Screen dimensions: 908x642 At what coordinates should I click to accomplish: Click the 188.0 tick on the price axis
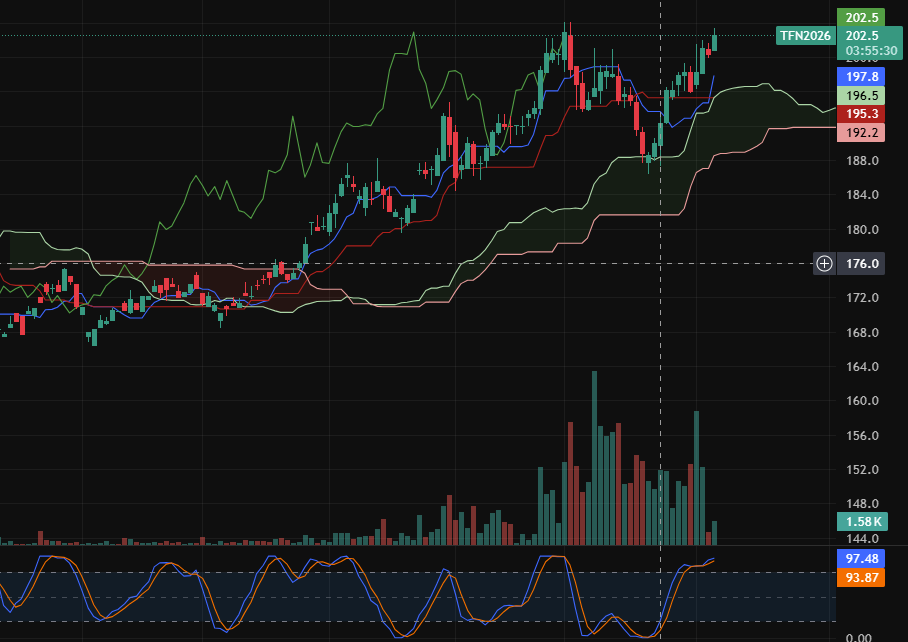[x=862, y=161]
